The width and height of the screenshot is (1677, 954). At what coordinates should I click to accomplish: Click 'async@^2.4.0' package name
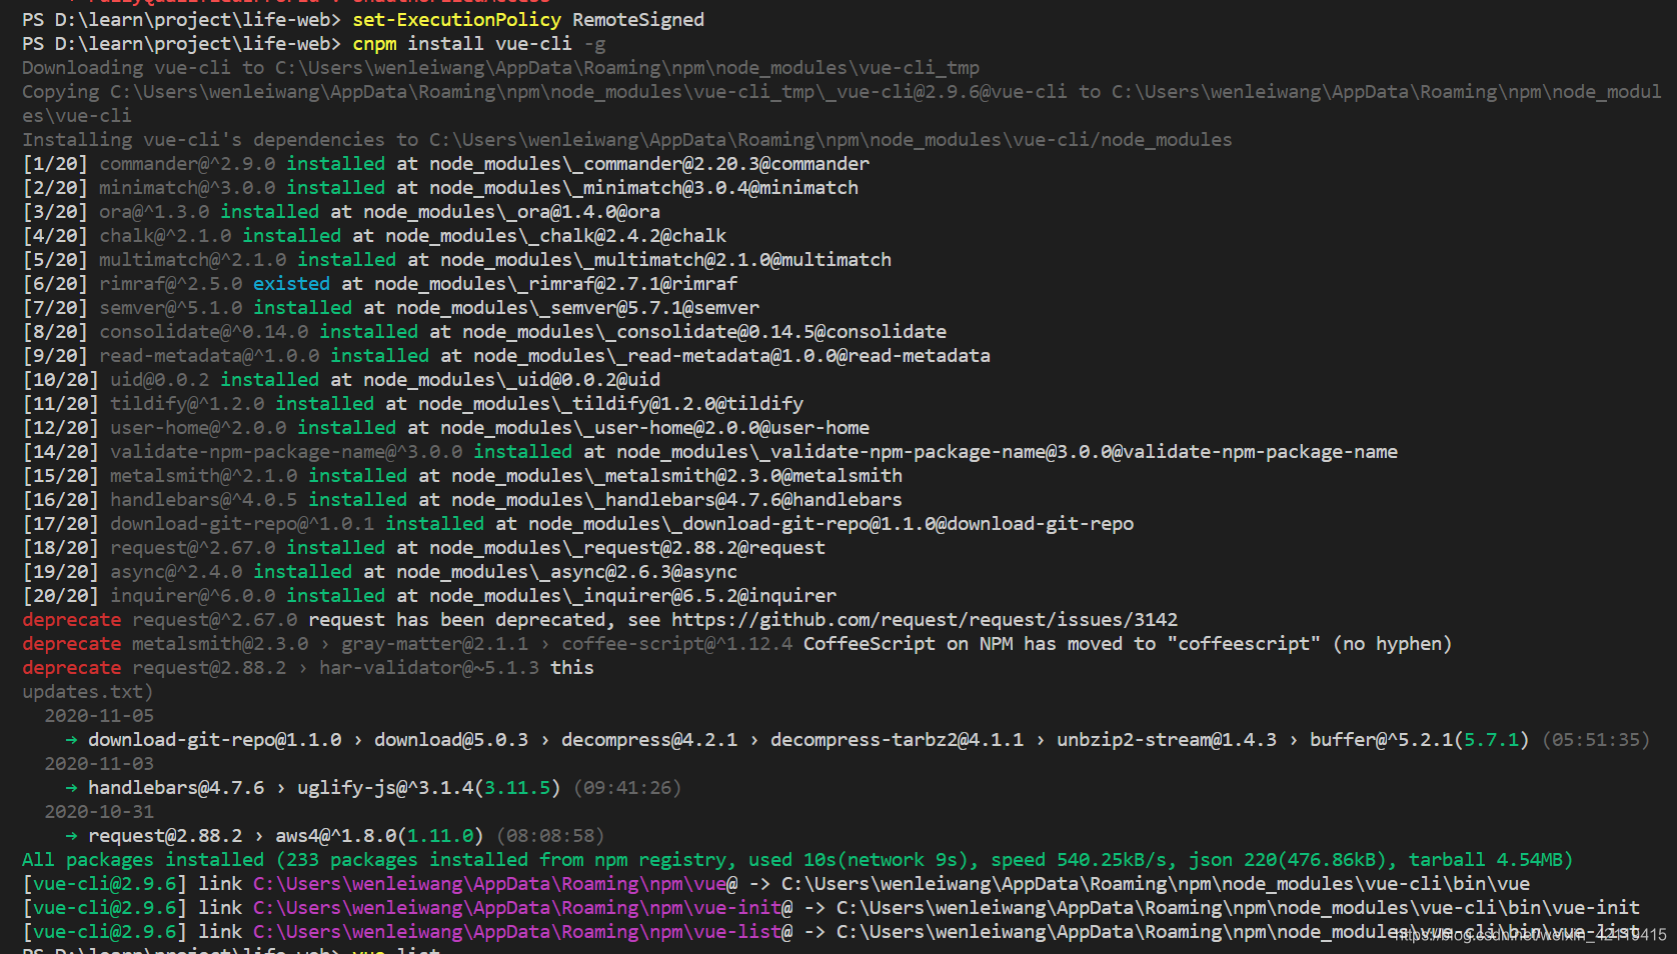tap(176, 572)
